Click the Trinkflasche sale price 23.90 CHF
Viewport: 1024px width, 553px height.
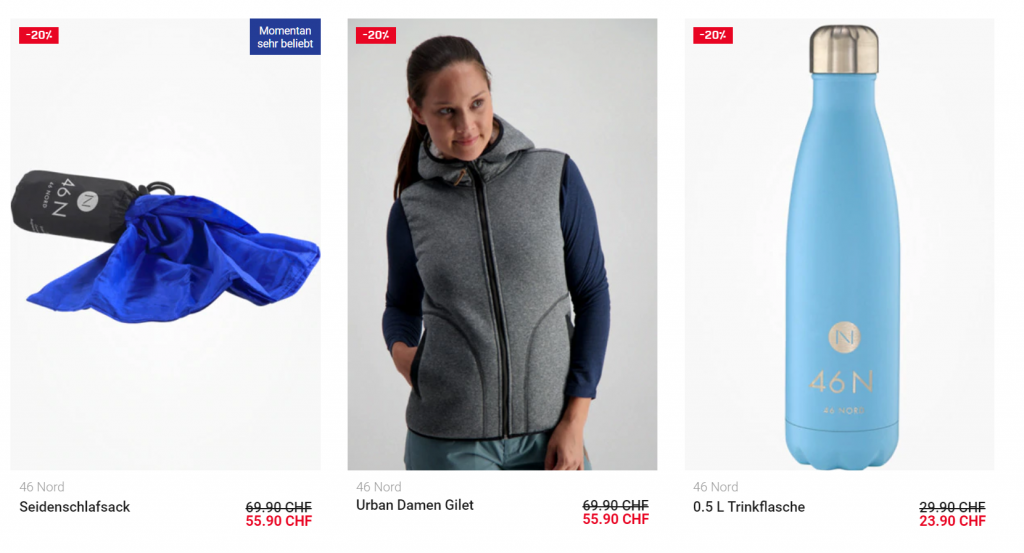point(952,521)
